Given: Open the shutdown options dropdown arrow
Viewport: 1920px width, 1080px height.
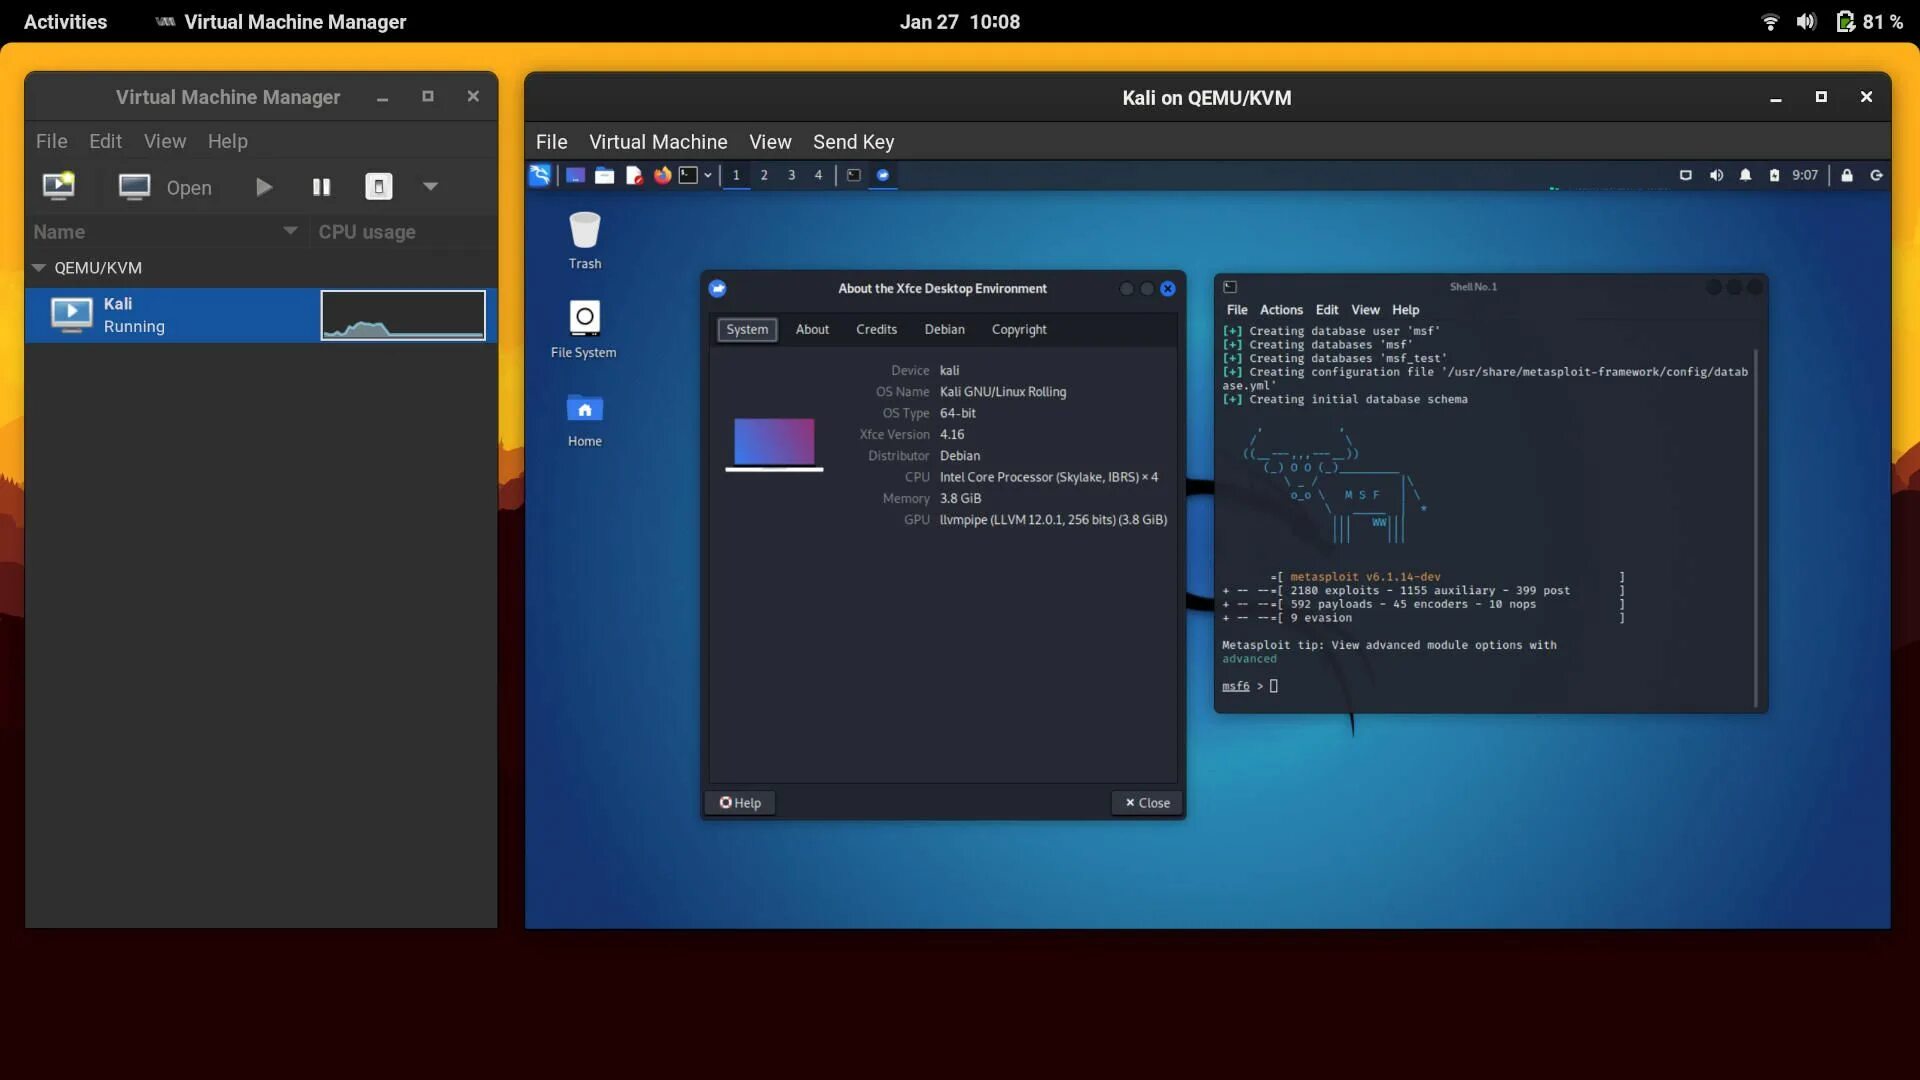Looking at the screenshot, I should pos(430,187).
